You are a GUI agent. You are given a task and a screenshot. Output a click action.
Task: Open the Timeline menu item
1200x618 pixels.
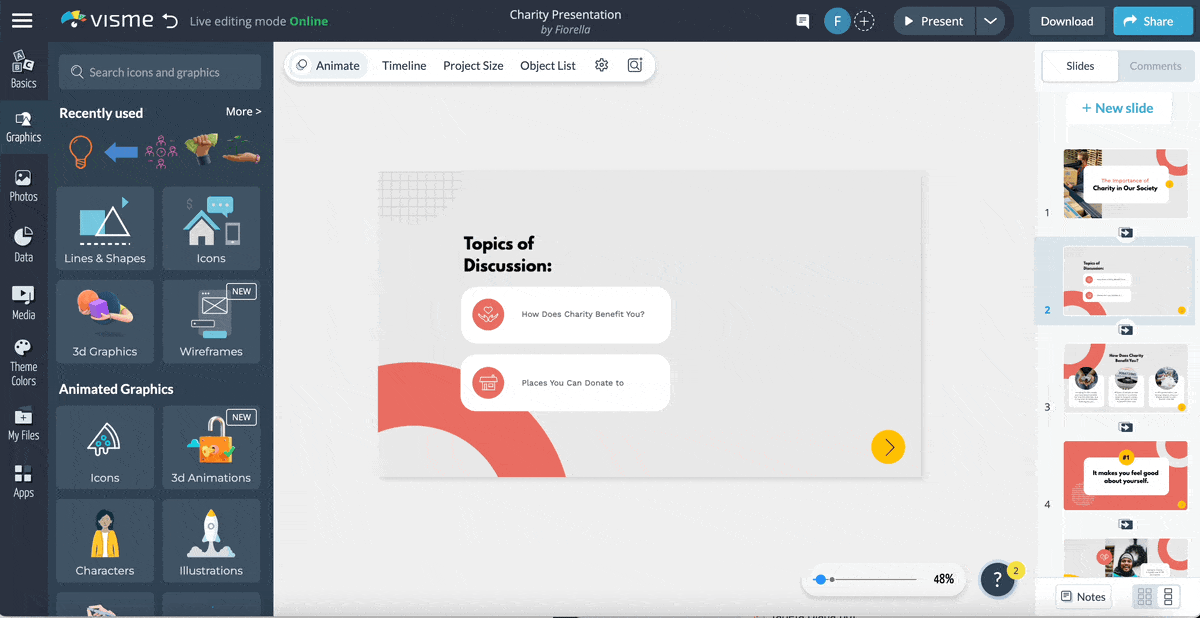tap(404, 66)
